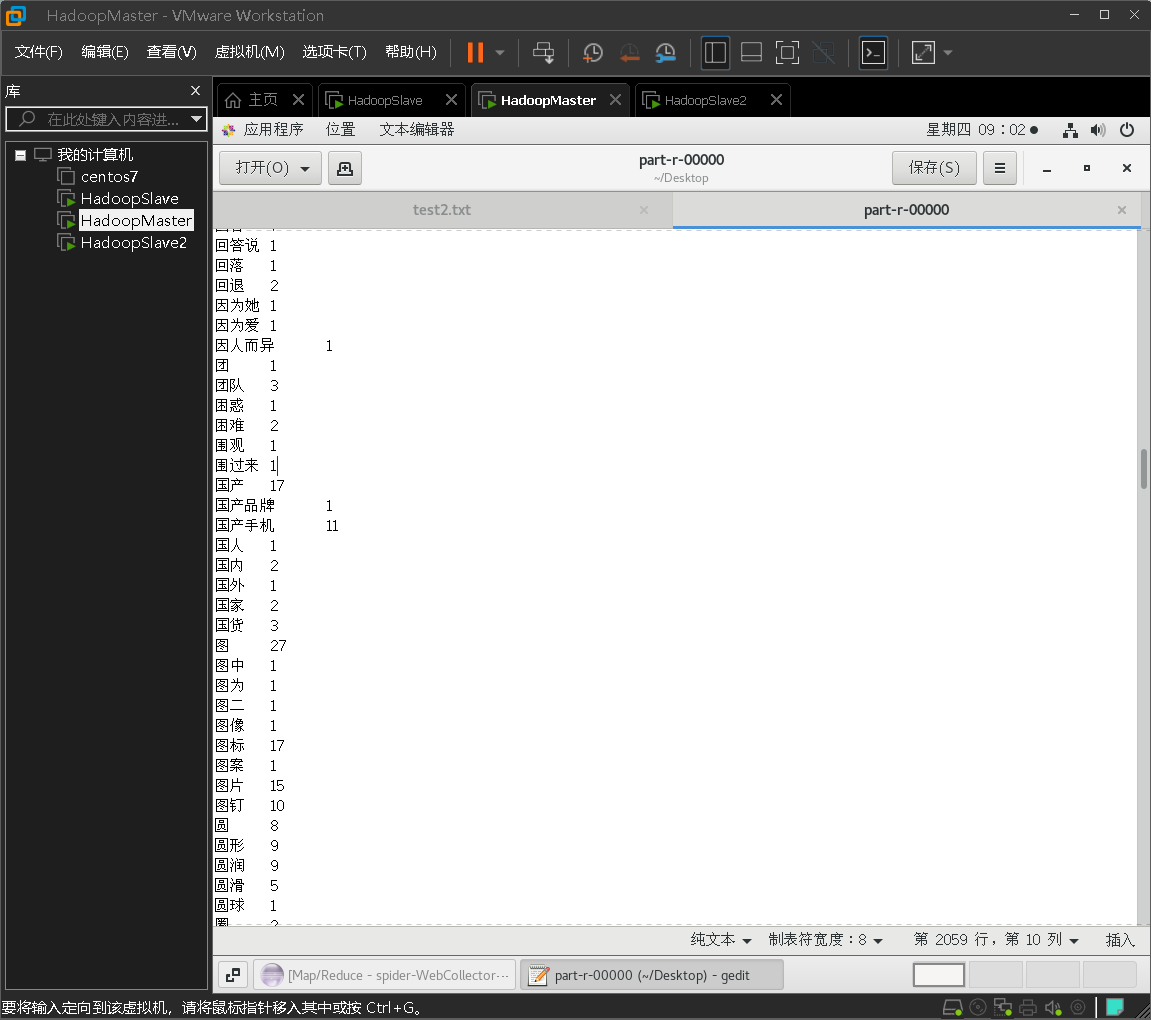The width and height of the screenshot is (1151, 1020).
Task: Open the gedit hamburger menu
Action: [1000, 168]
